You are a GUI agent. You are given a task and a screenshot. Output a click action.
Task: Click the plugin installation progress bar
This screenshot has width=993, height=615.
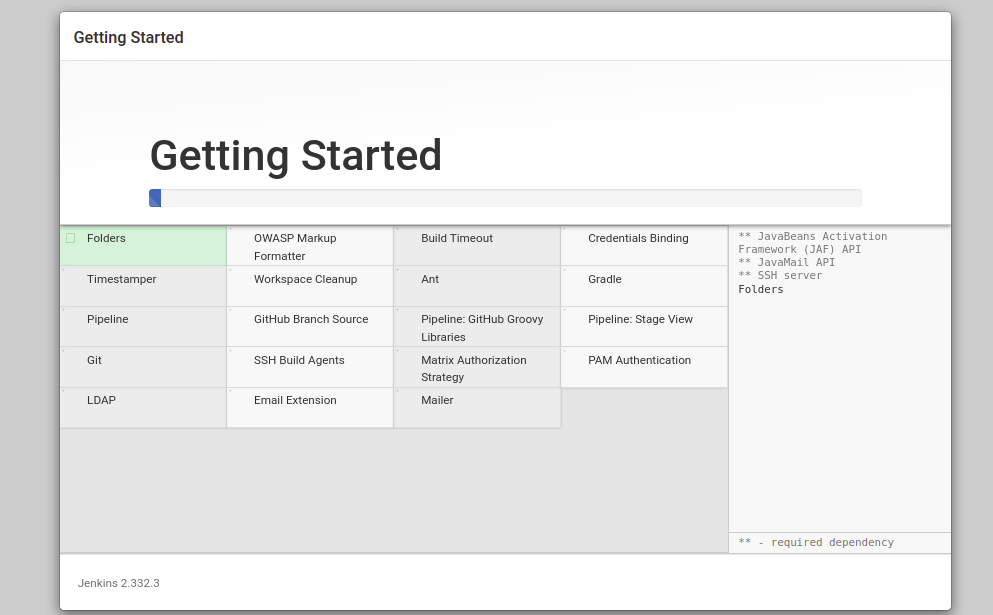point(505,198)
